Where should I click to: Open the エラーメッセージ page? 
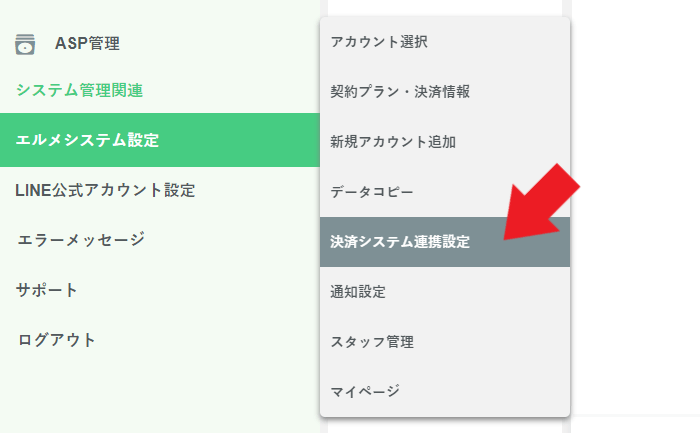click(x=81, y=240)
